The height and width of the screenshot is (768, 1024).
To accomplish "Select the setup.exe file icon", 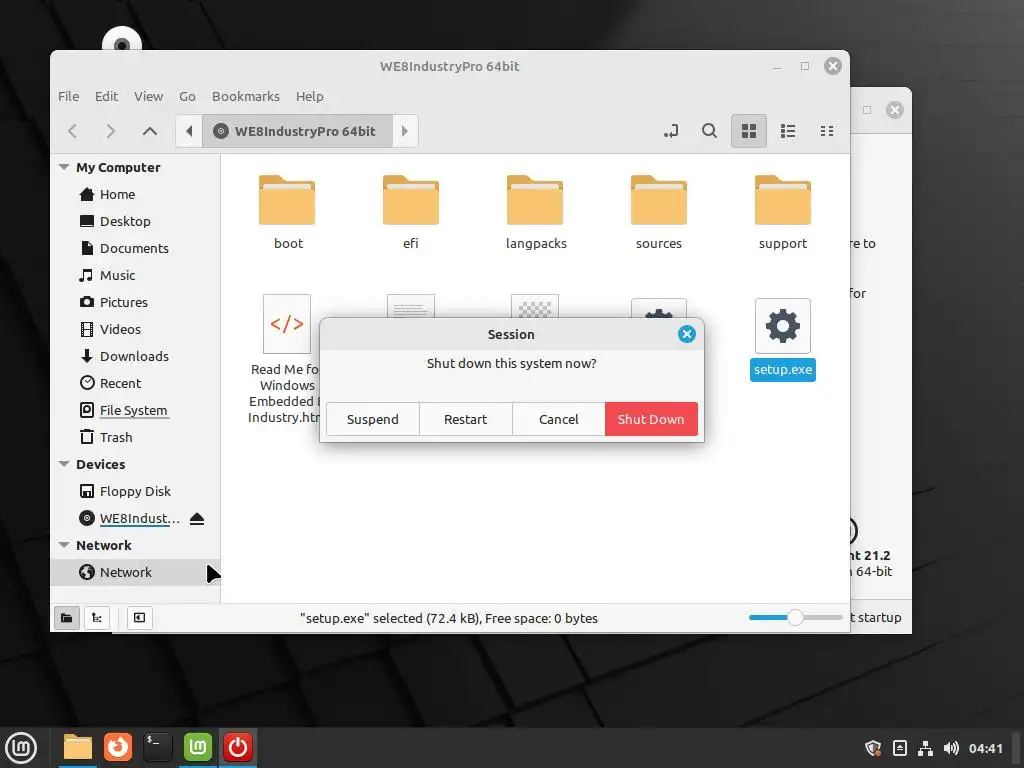I will (x=782, y=326).
